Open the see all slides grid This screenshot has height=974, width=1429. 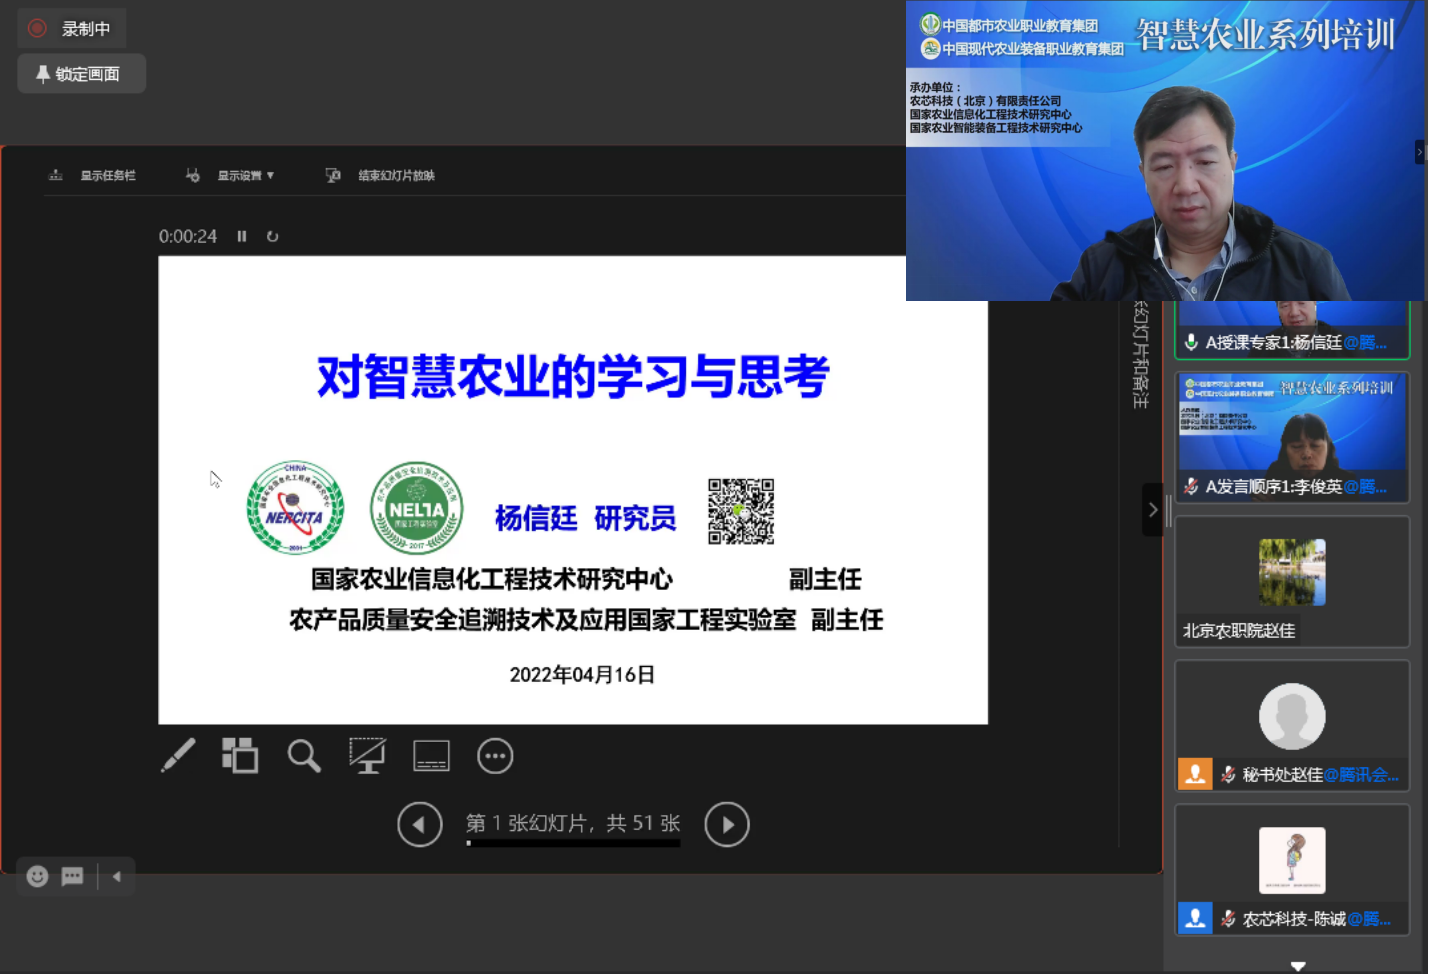point(240,756)
